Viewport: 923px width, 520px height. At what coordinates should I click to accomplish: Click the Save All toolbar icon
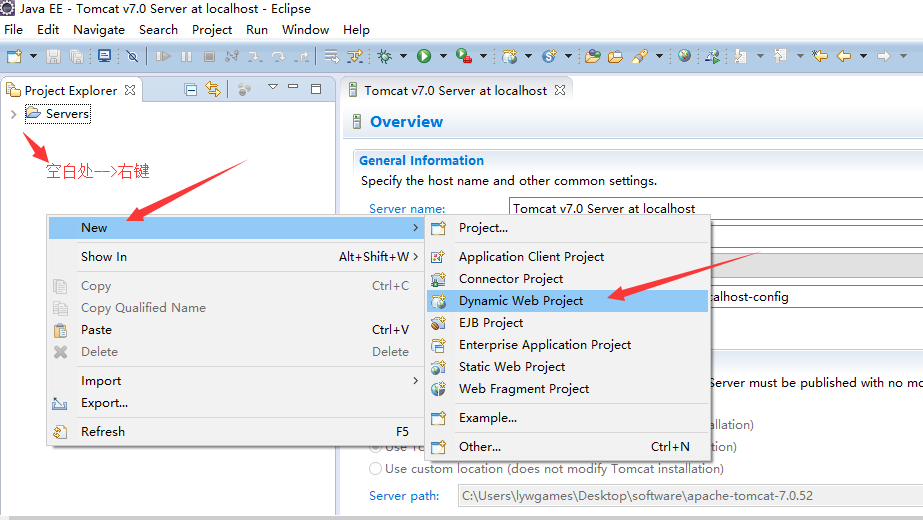pos(77,57)
